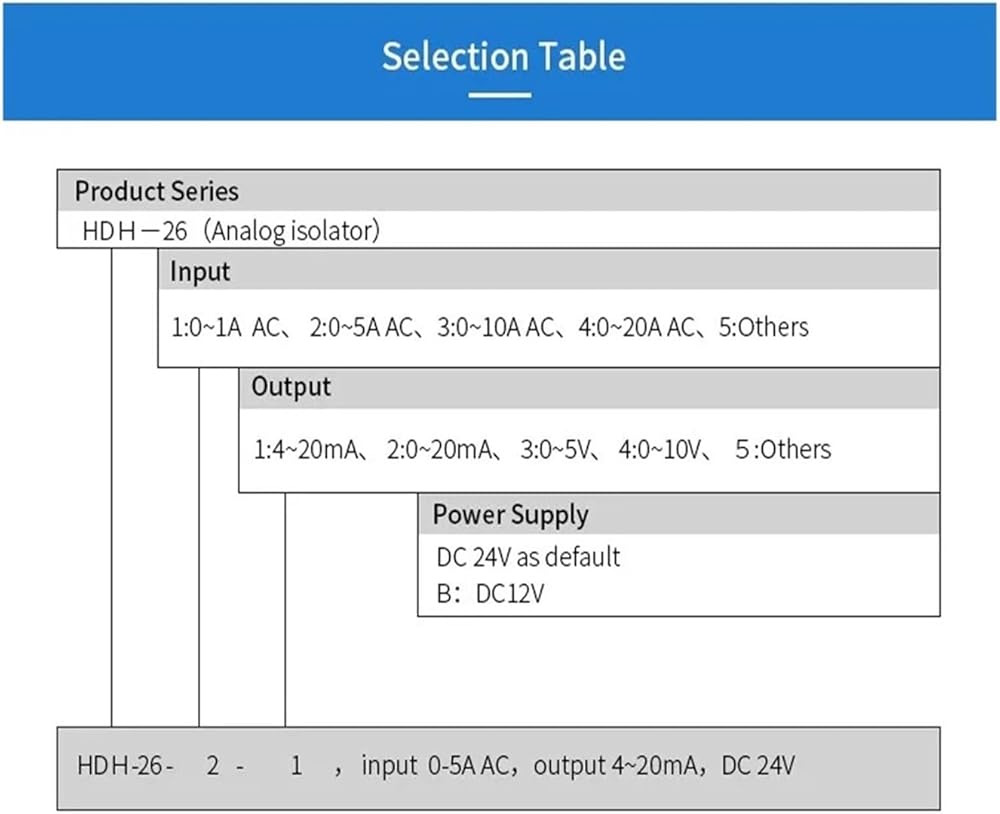
Task: Click the HDH-26- model prefix in example
Action: coord(125,766)
